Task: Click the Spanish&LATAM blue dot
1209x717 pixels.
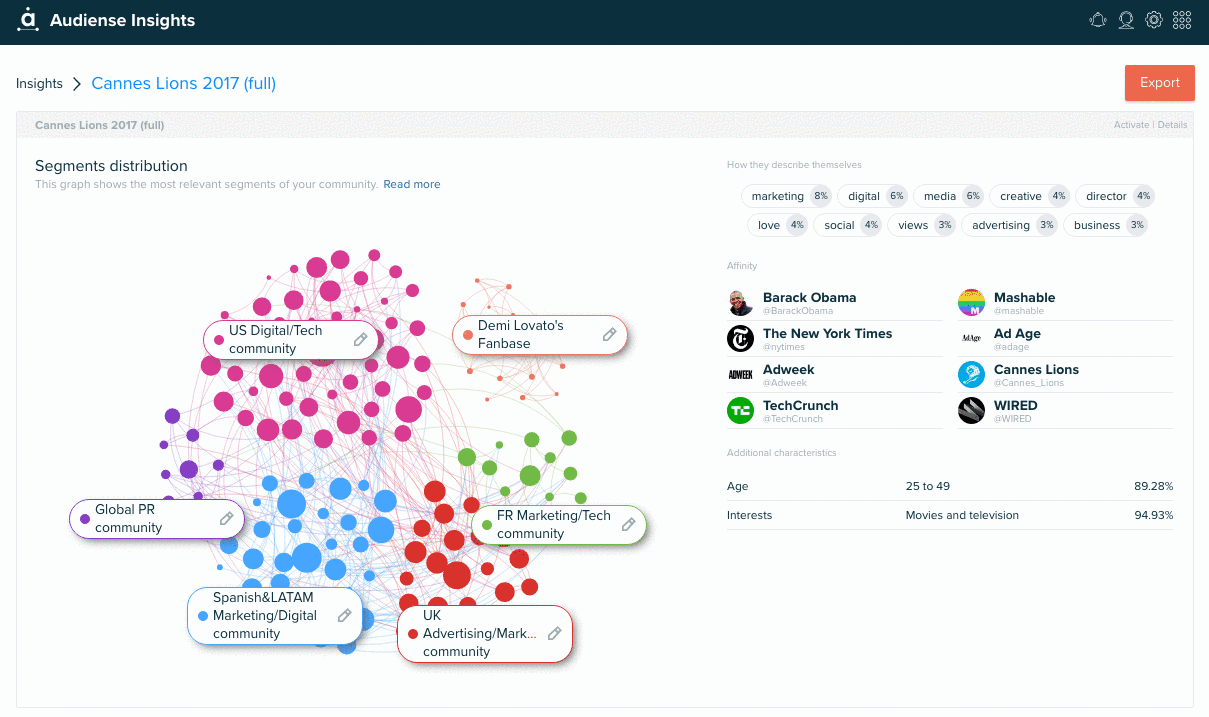Action: point(203,616)
